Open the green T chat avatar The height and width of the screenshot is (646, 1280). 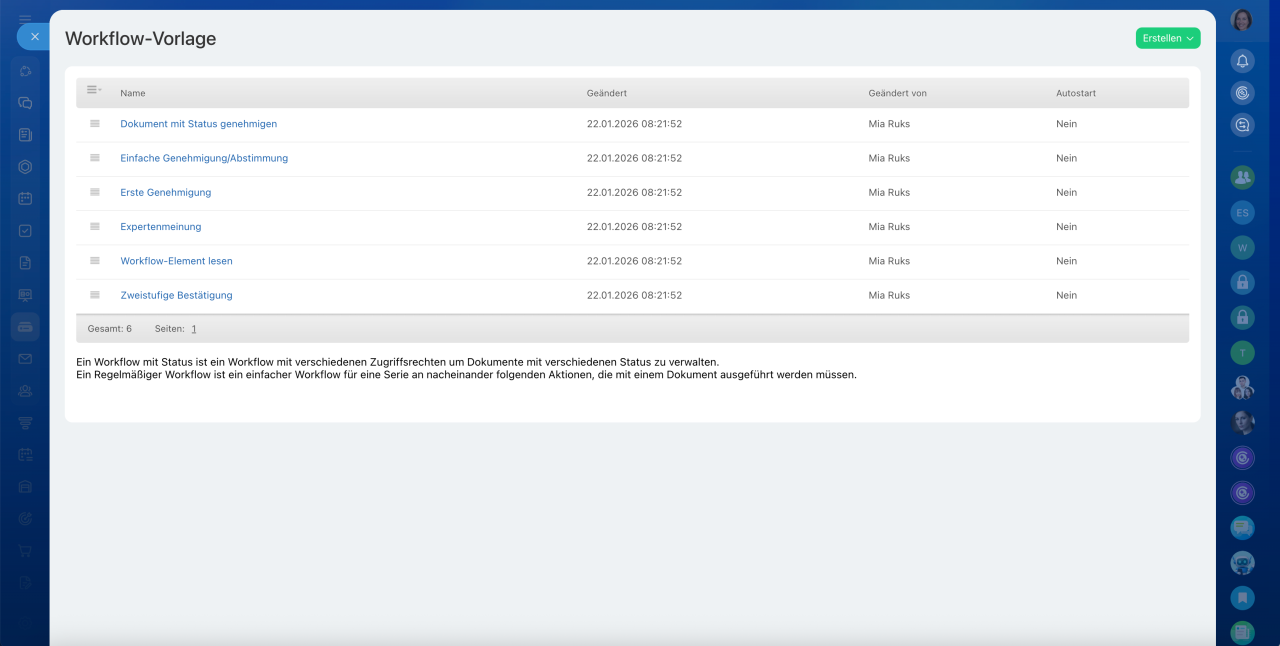coord(1242,352)
